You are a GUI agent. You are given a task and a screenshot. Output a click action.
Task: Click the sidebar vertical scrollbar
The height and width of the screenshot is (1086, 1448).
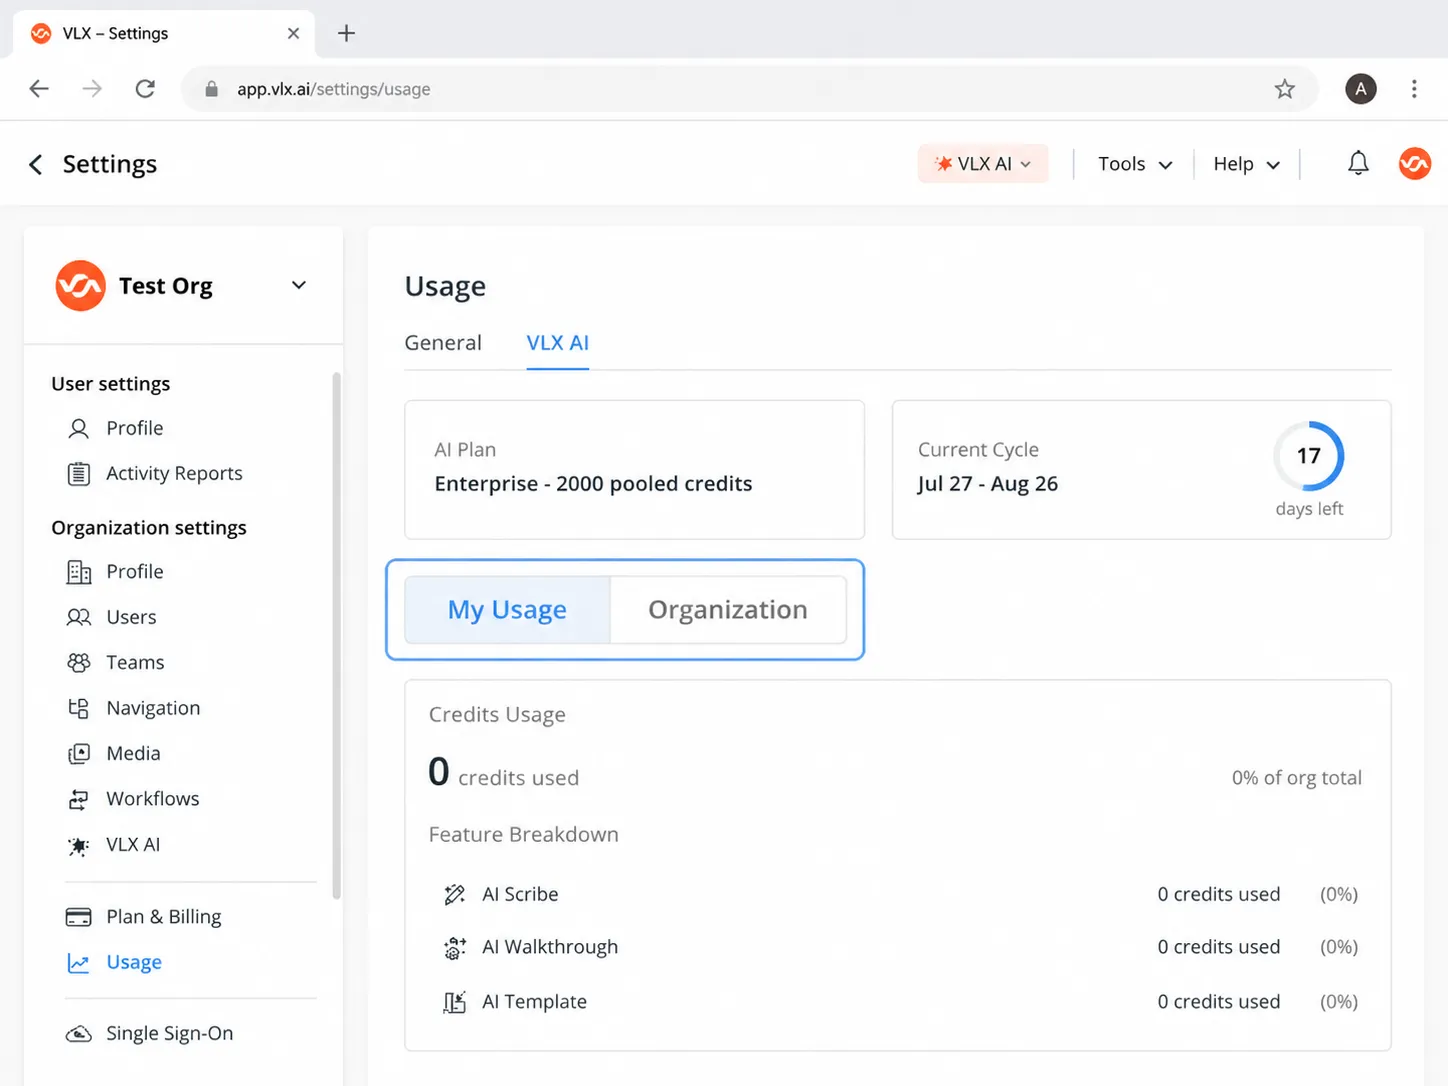[337, 636]
